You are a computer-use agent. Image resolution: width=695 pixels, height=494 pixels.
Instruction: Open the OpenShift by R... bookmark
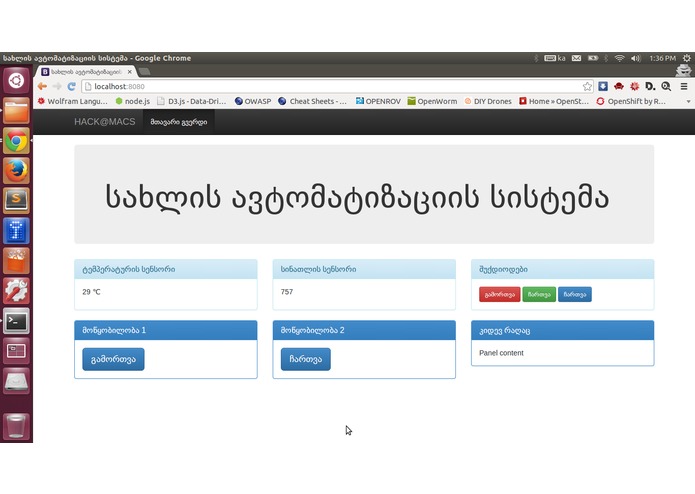tap(631, 101)
